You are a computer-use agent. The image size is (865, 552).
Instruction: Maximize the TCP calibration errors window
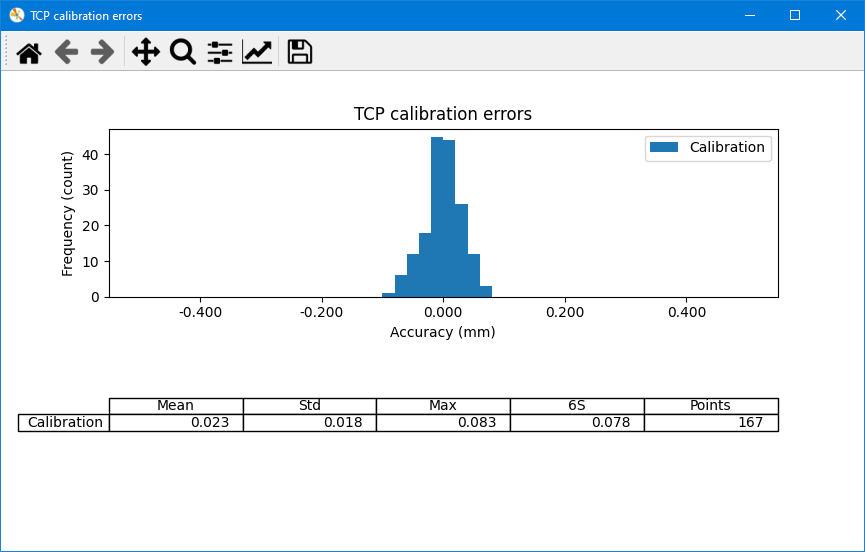click(x=795, y=15)
